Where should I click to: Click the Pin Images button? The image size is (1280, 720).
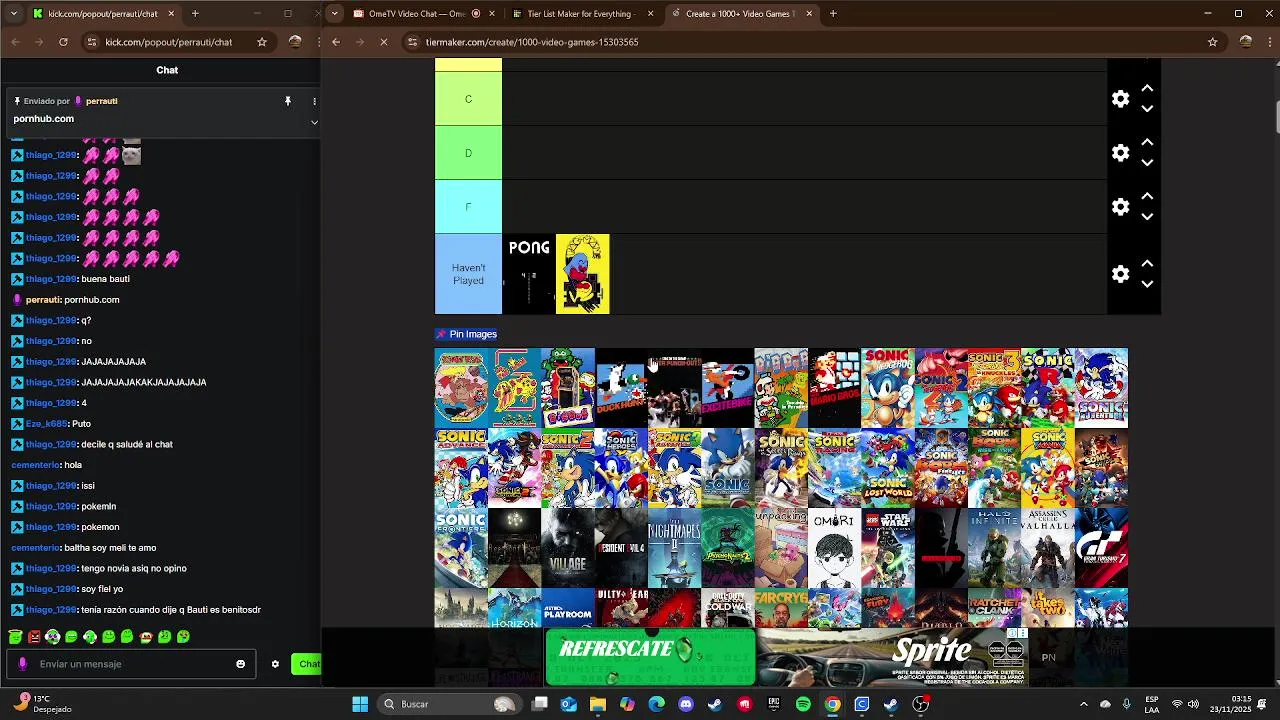pos(466,334)
